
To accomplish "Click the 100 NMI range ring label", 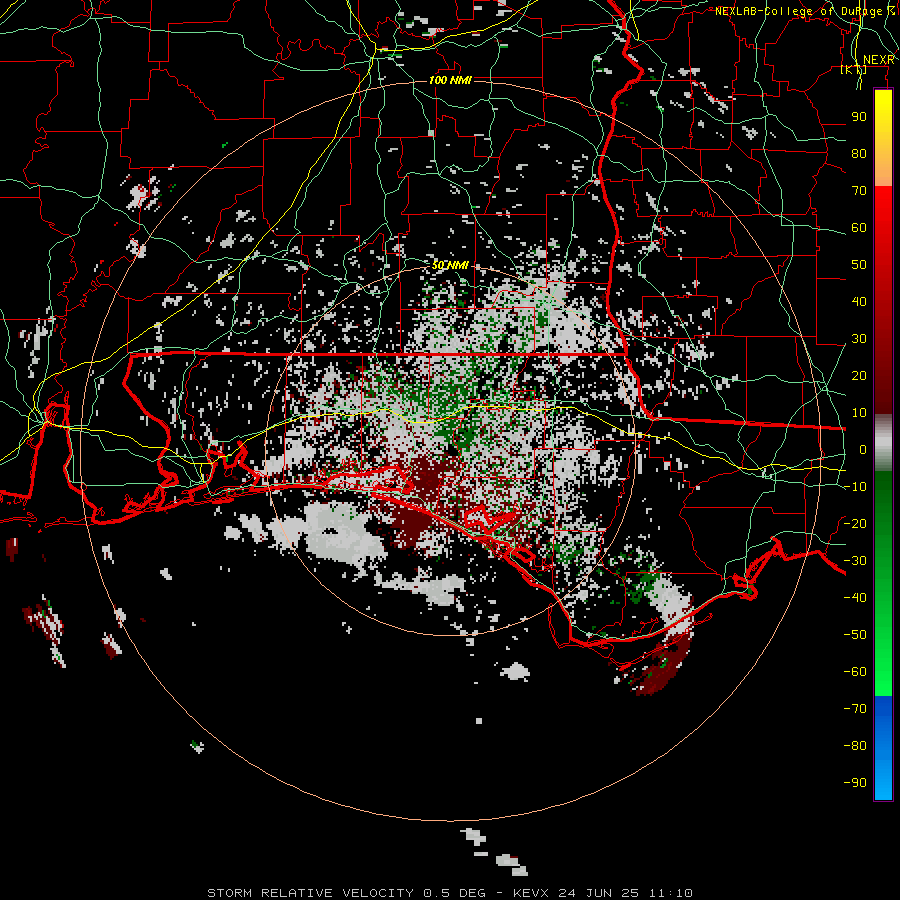I will coord(450,80).
